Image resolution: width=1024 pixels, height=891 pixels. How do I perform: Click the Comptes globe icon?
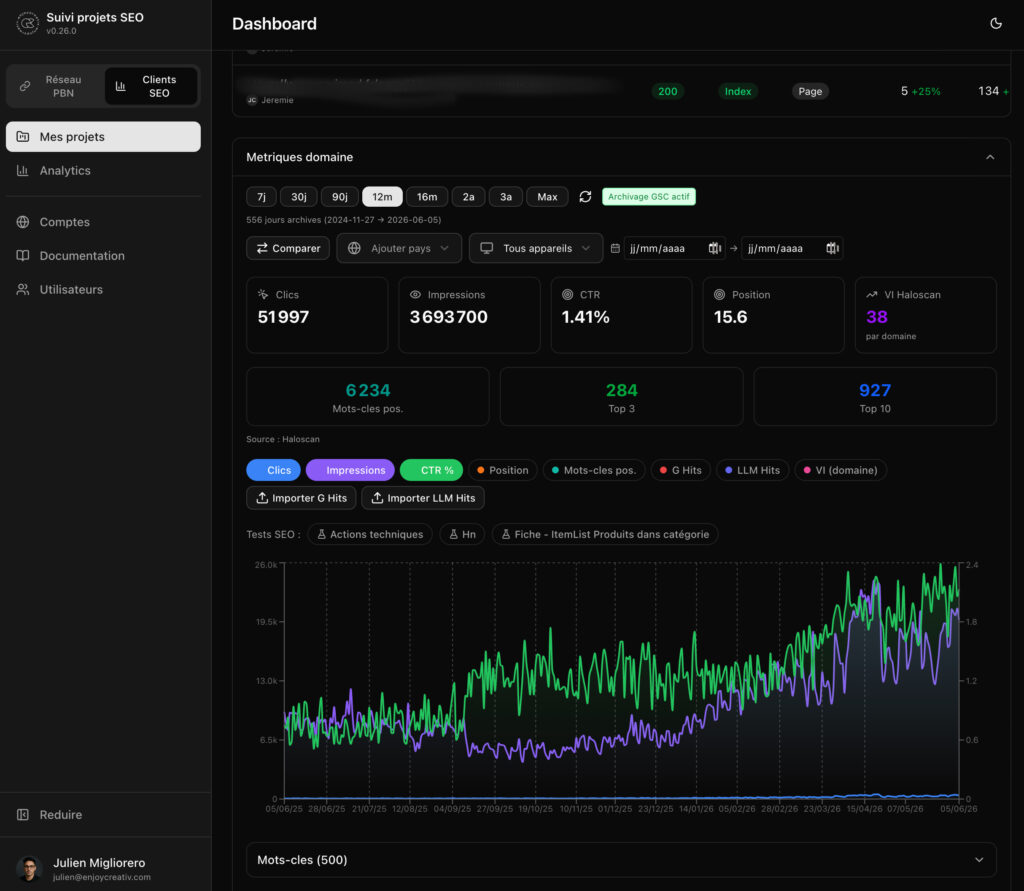click(x=23, y=222)
